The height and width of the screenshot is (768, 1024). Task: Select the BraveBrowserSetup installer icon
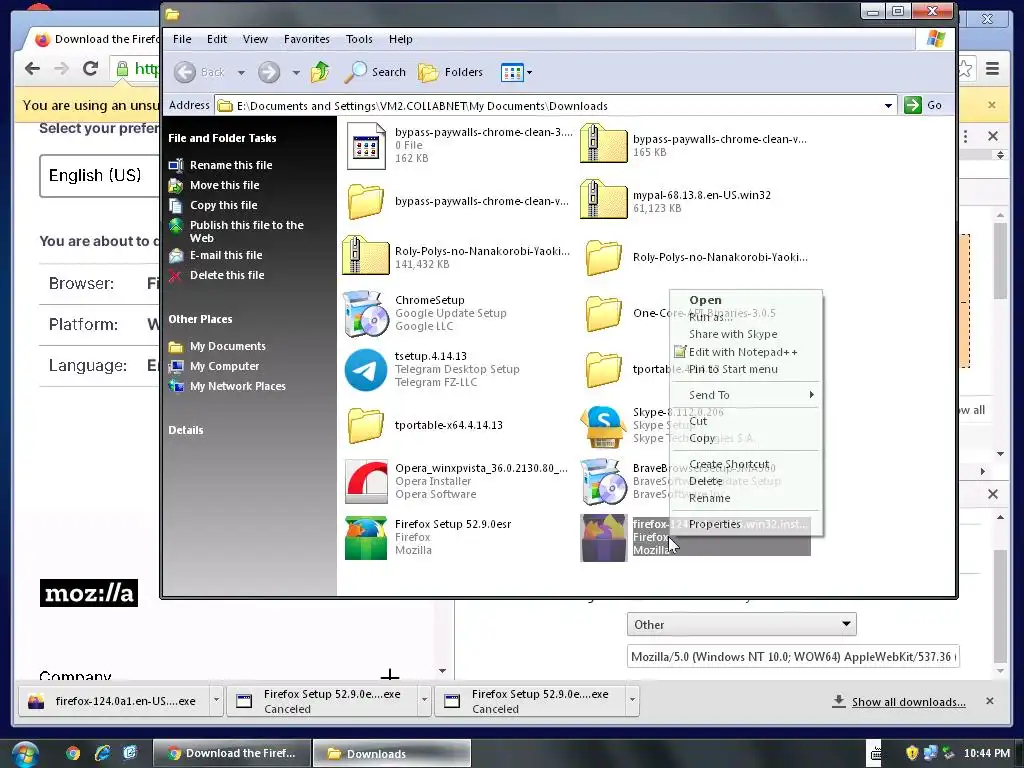pos(603,482)
